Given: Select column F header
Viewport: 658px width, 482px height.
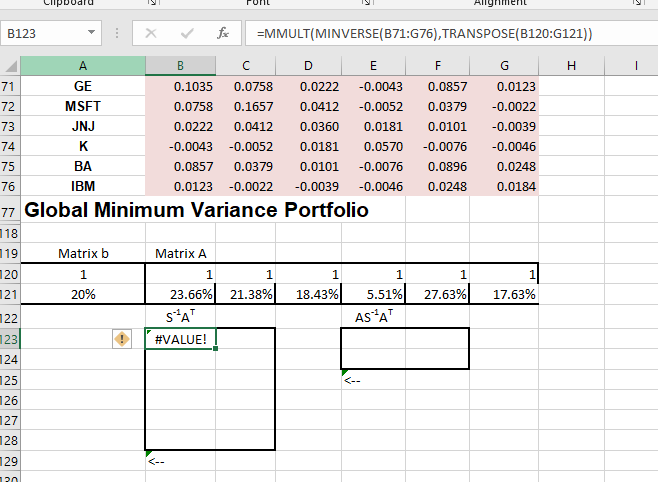Looking at the screenshot, I should pos(438,66).
